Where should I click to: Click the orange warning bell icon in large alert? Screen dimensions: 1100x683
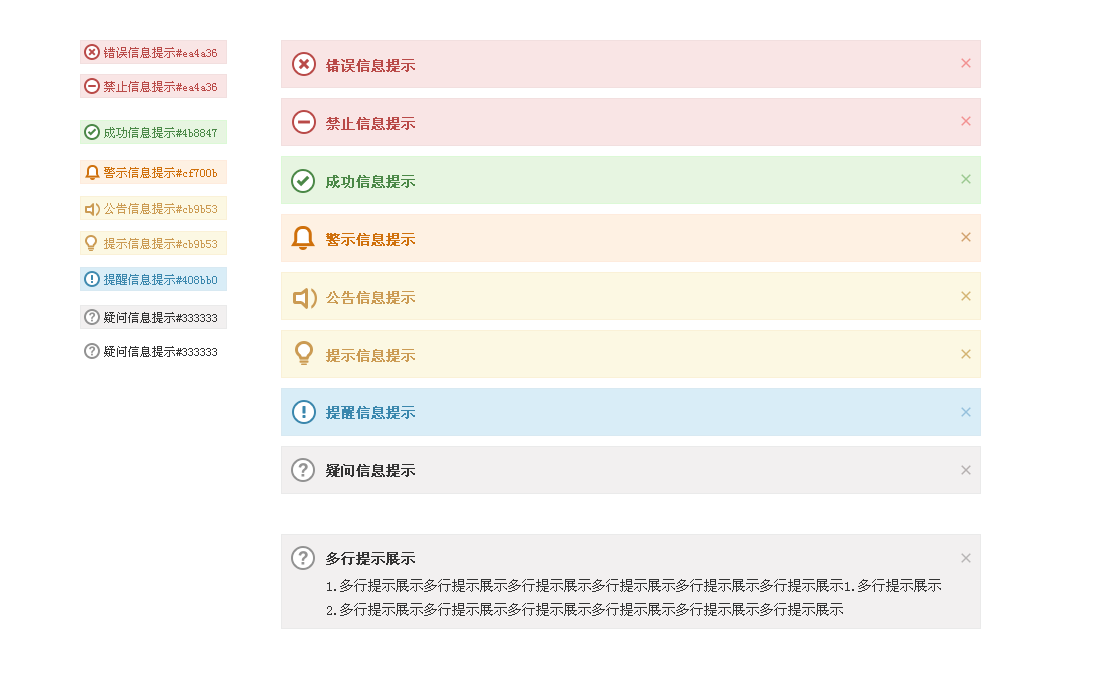point(303,238)
